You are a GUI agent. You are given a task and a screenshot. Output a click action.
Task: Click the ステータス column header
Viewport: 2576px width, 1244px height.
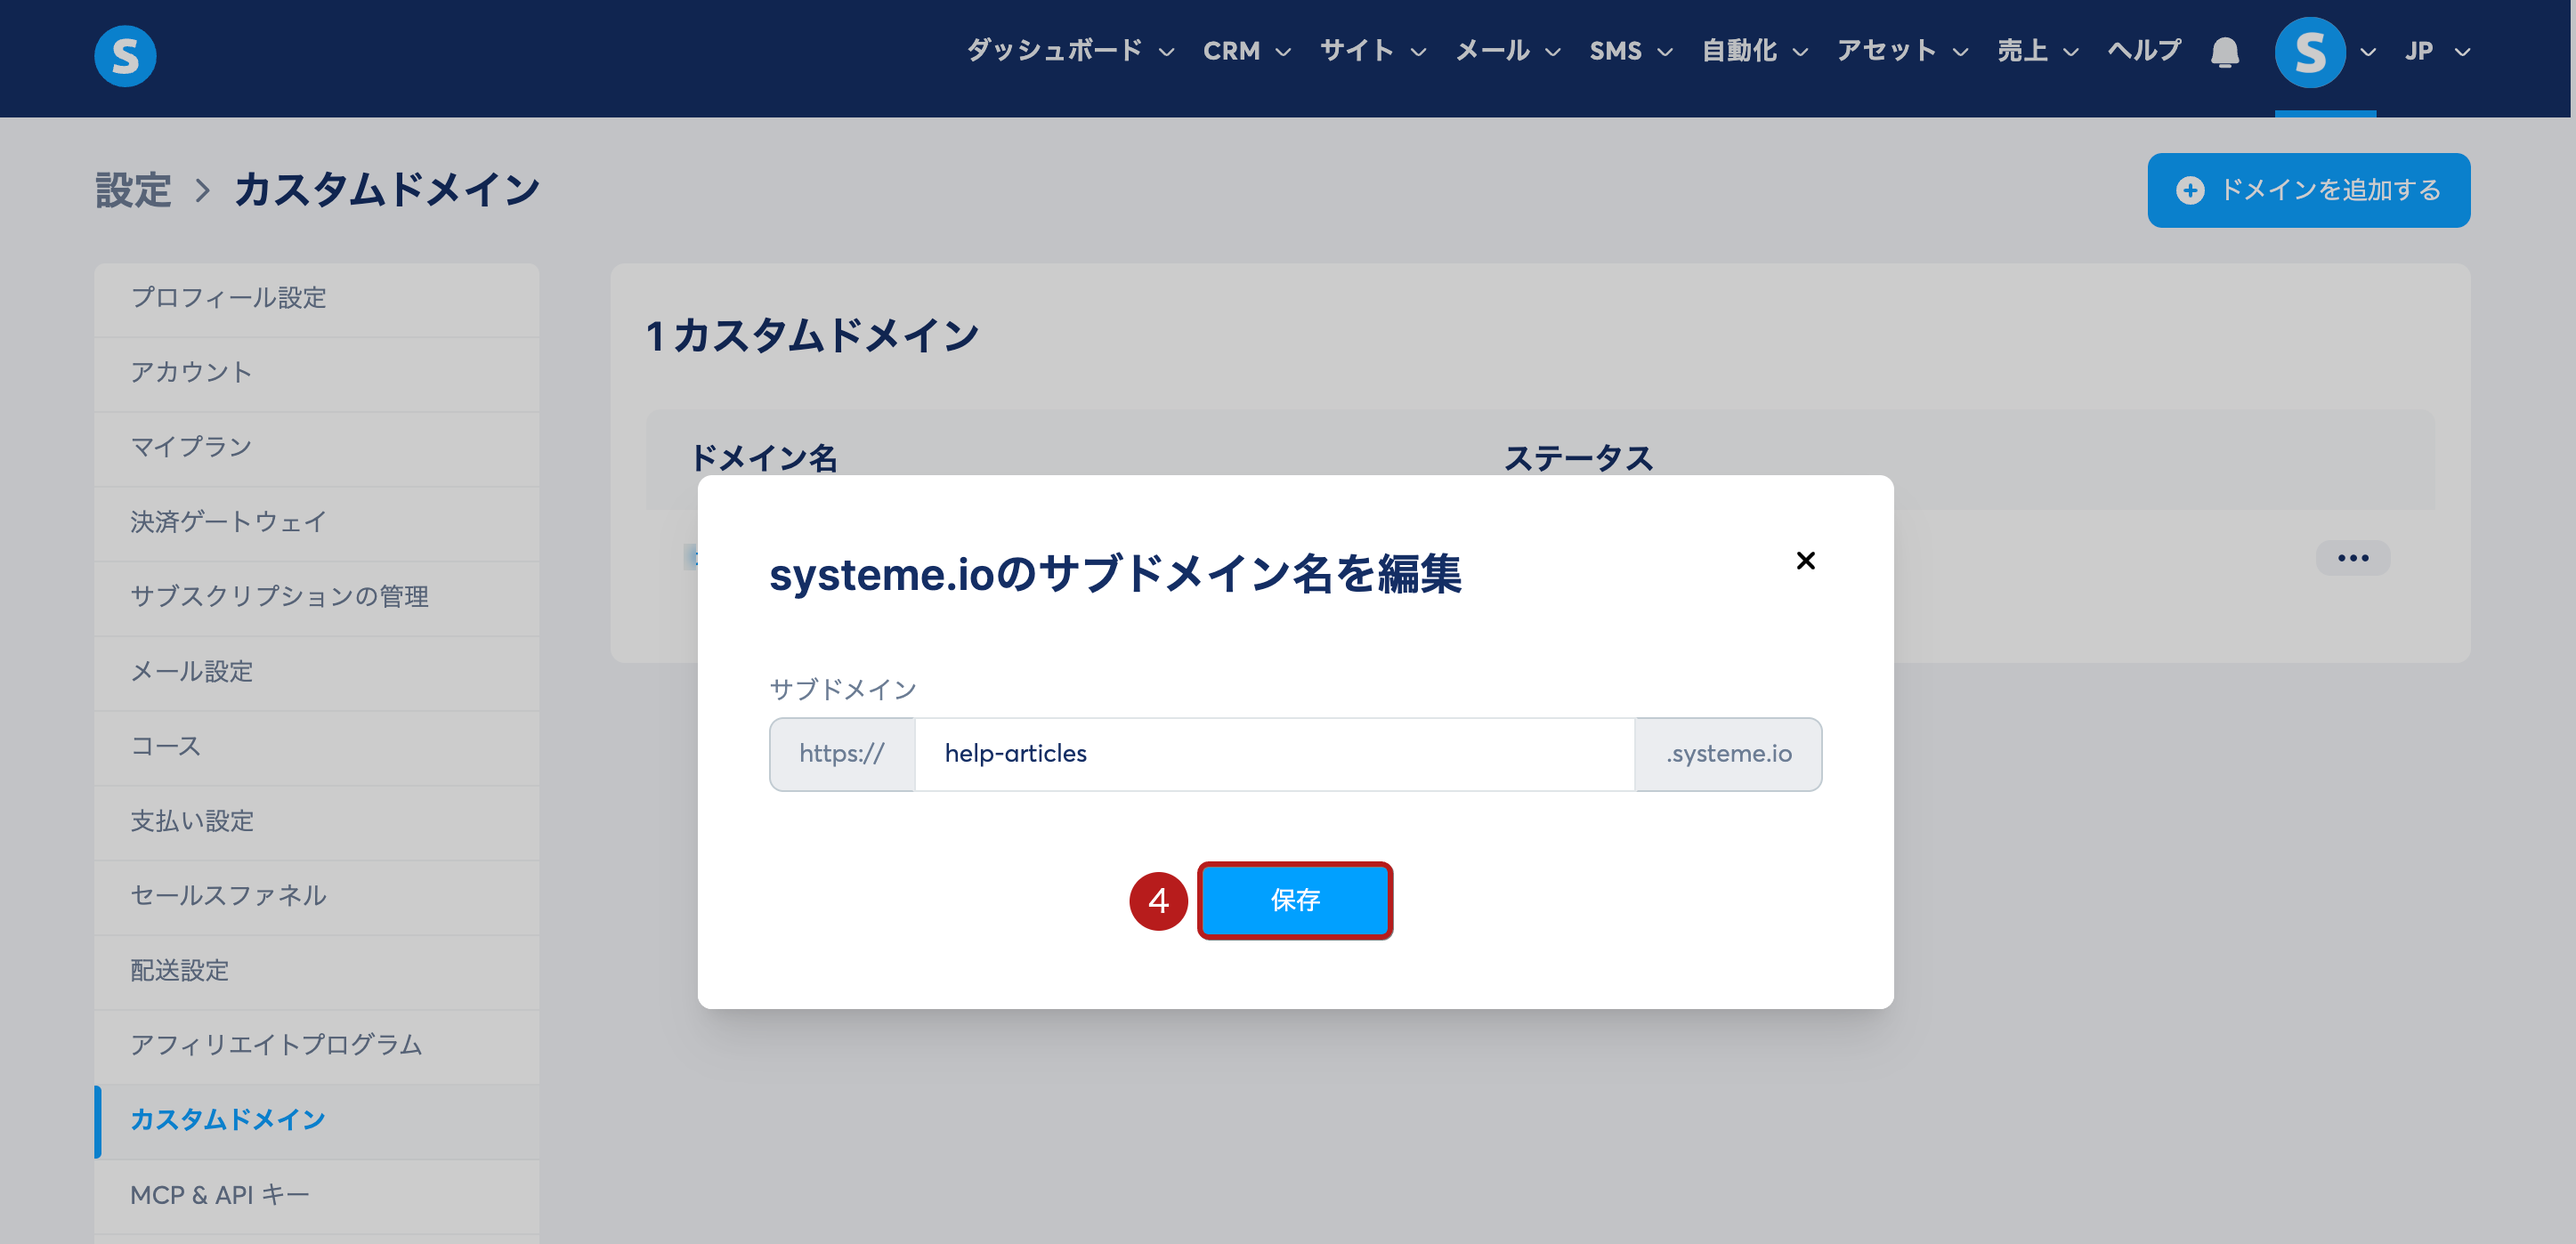point(1578,458)
